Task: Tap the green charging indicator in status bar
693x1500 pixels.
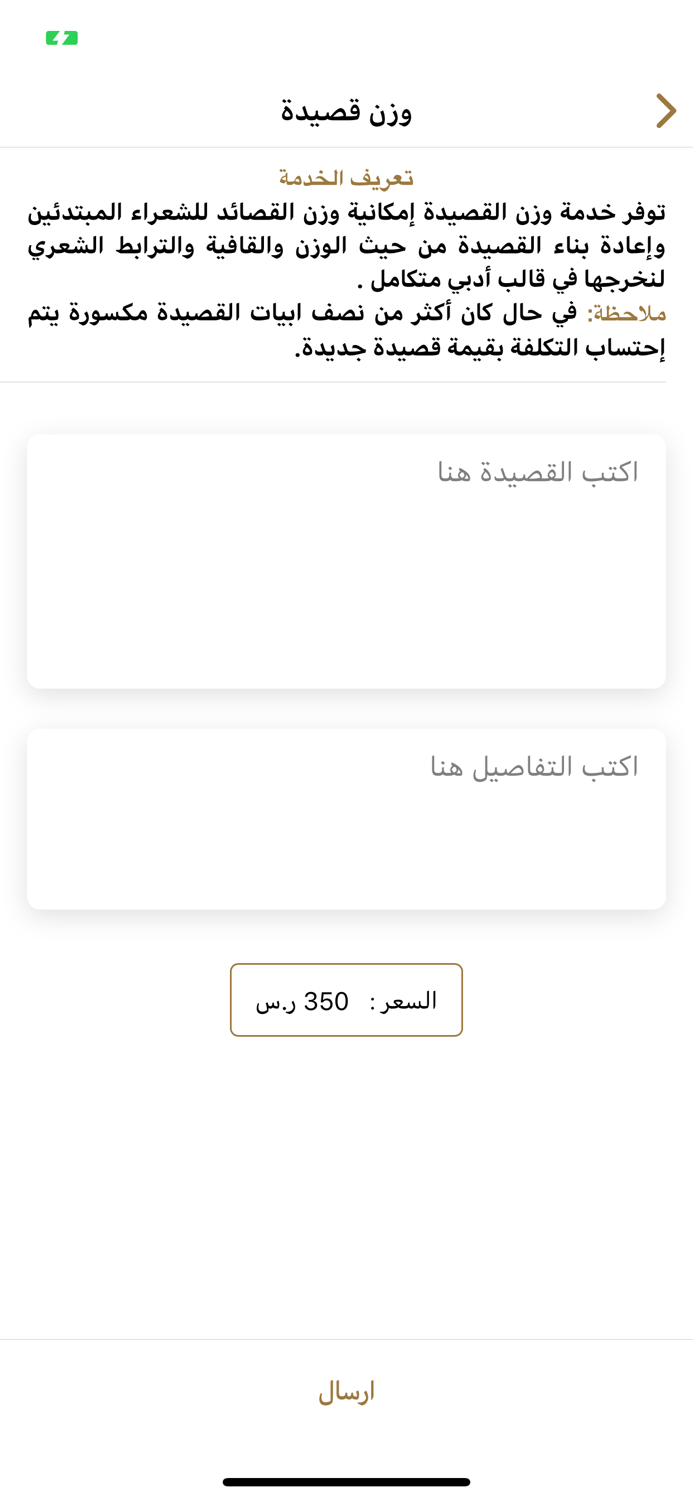Action: click(61, 40)
